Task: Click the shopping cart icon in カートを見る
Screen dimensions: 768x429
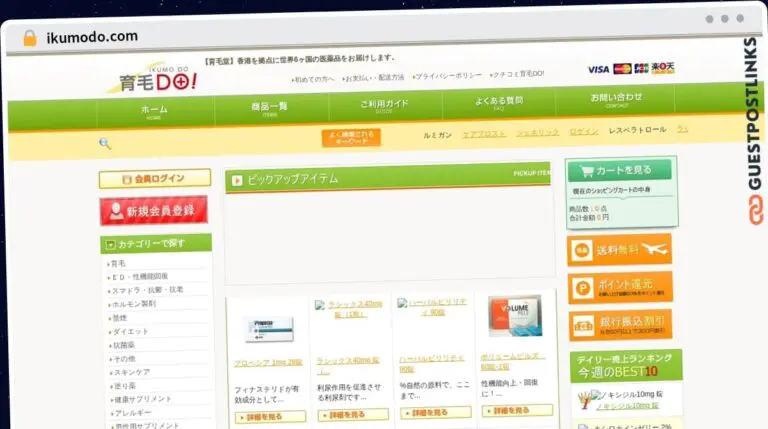Action: click(x=586, y=171)
